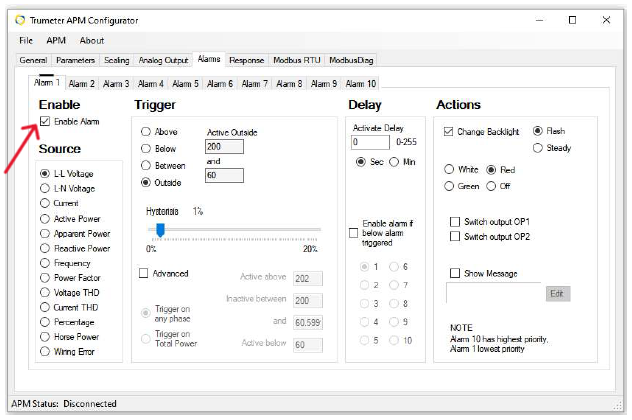Open the About menu

point(92,40)
